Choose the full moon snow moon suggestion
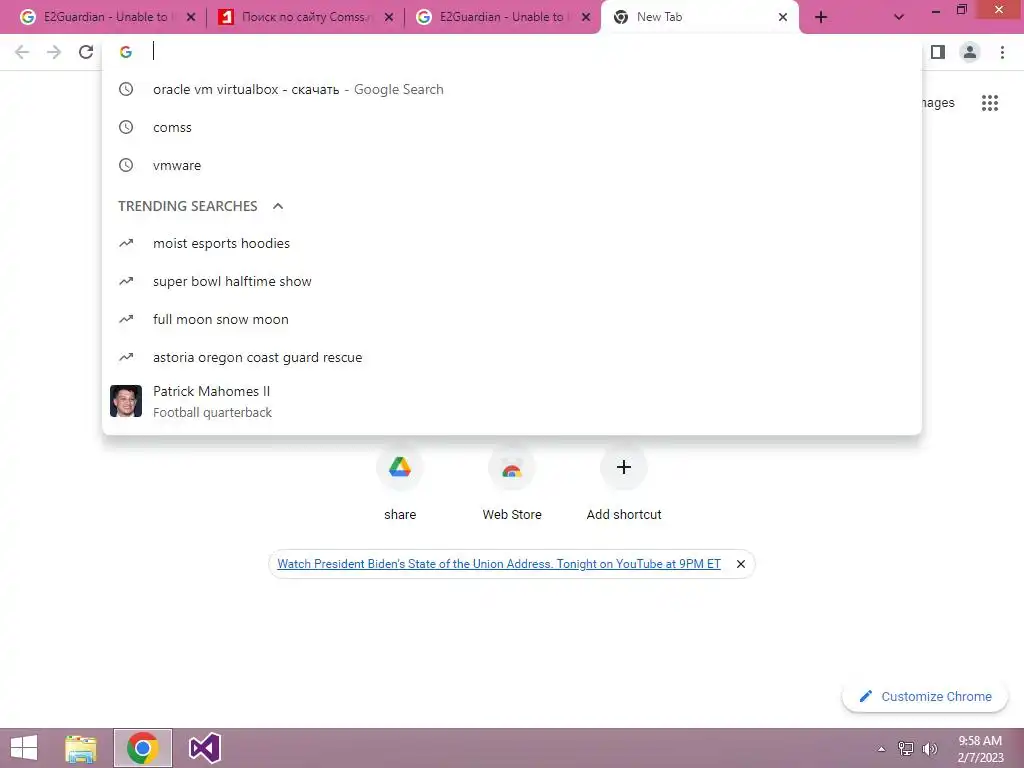Viewport: 1024px width, 768px height. (x=512, y=319)
